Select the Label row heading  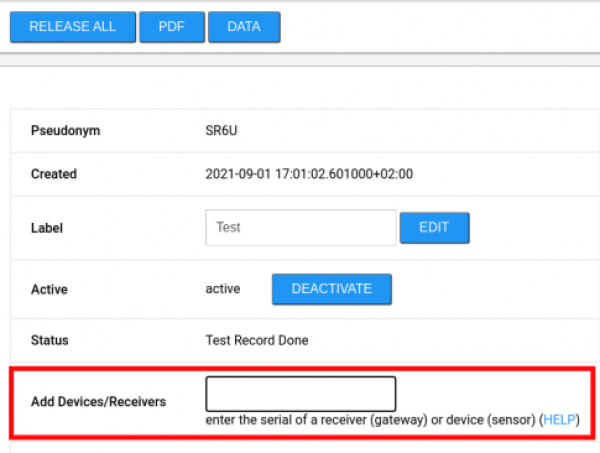[47, 227]
